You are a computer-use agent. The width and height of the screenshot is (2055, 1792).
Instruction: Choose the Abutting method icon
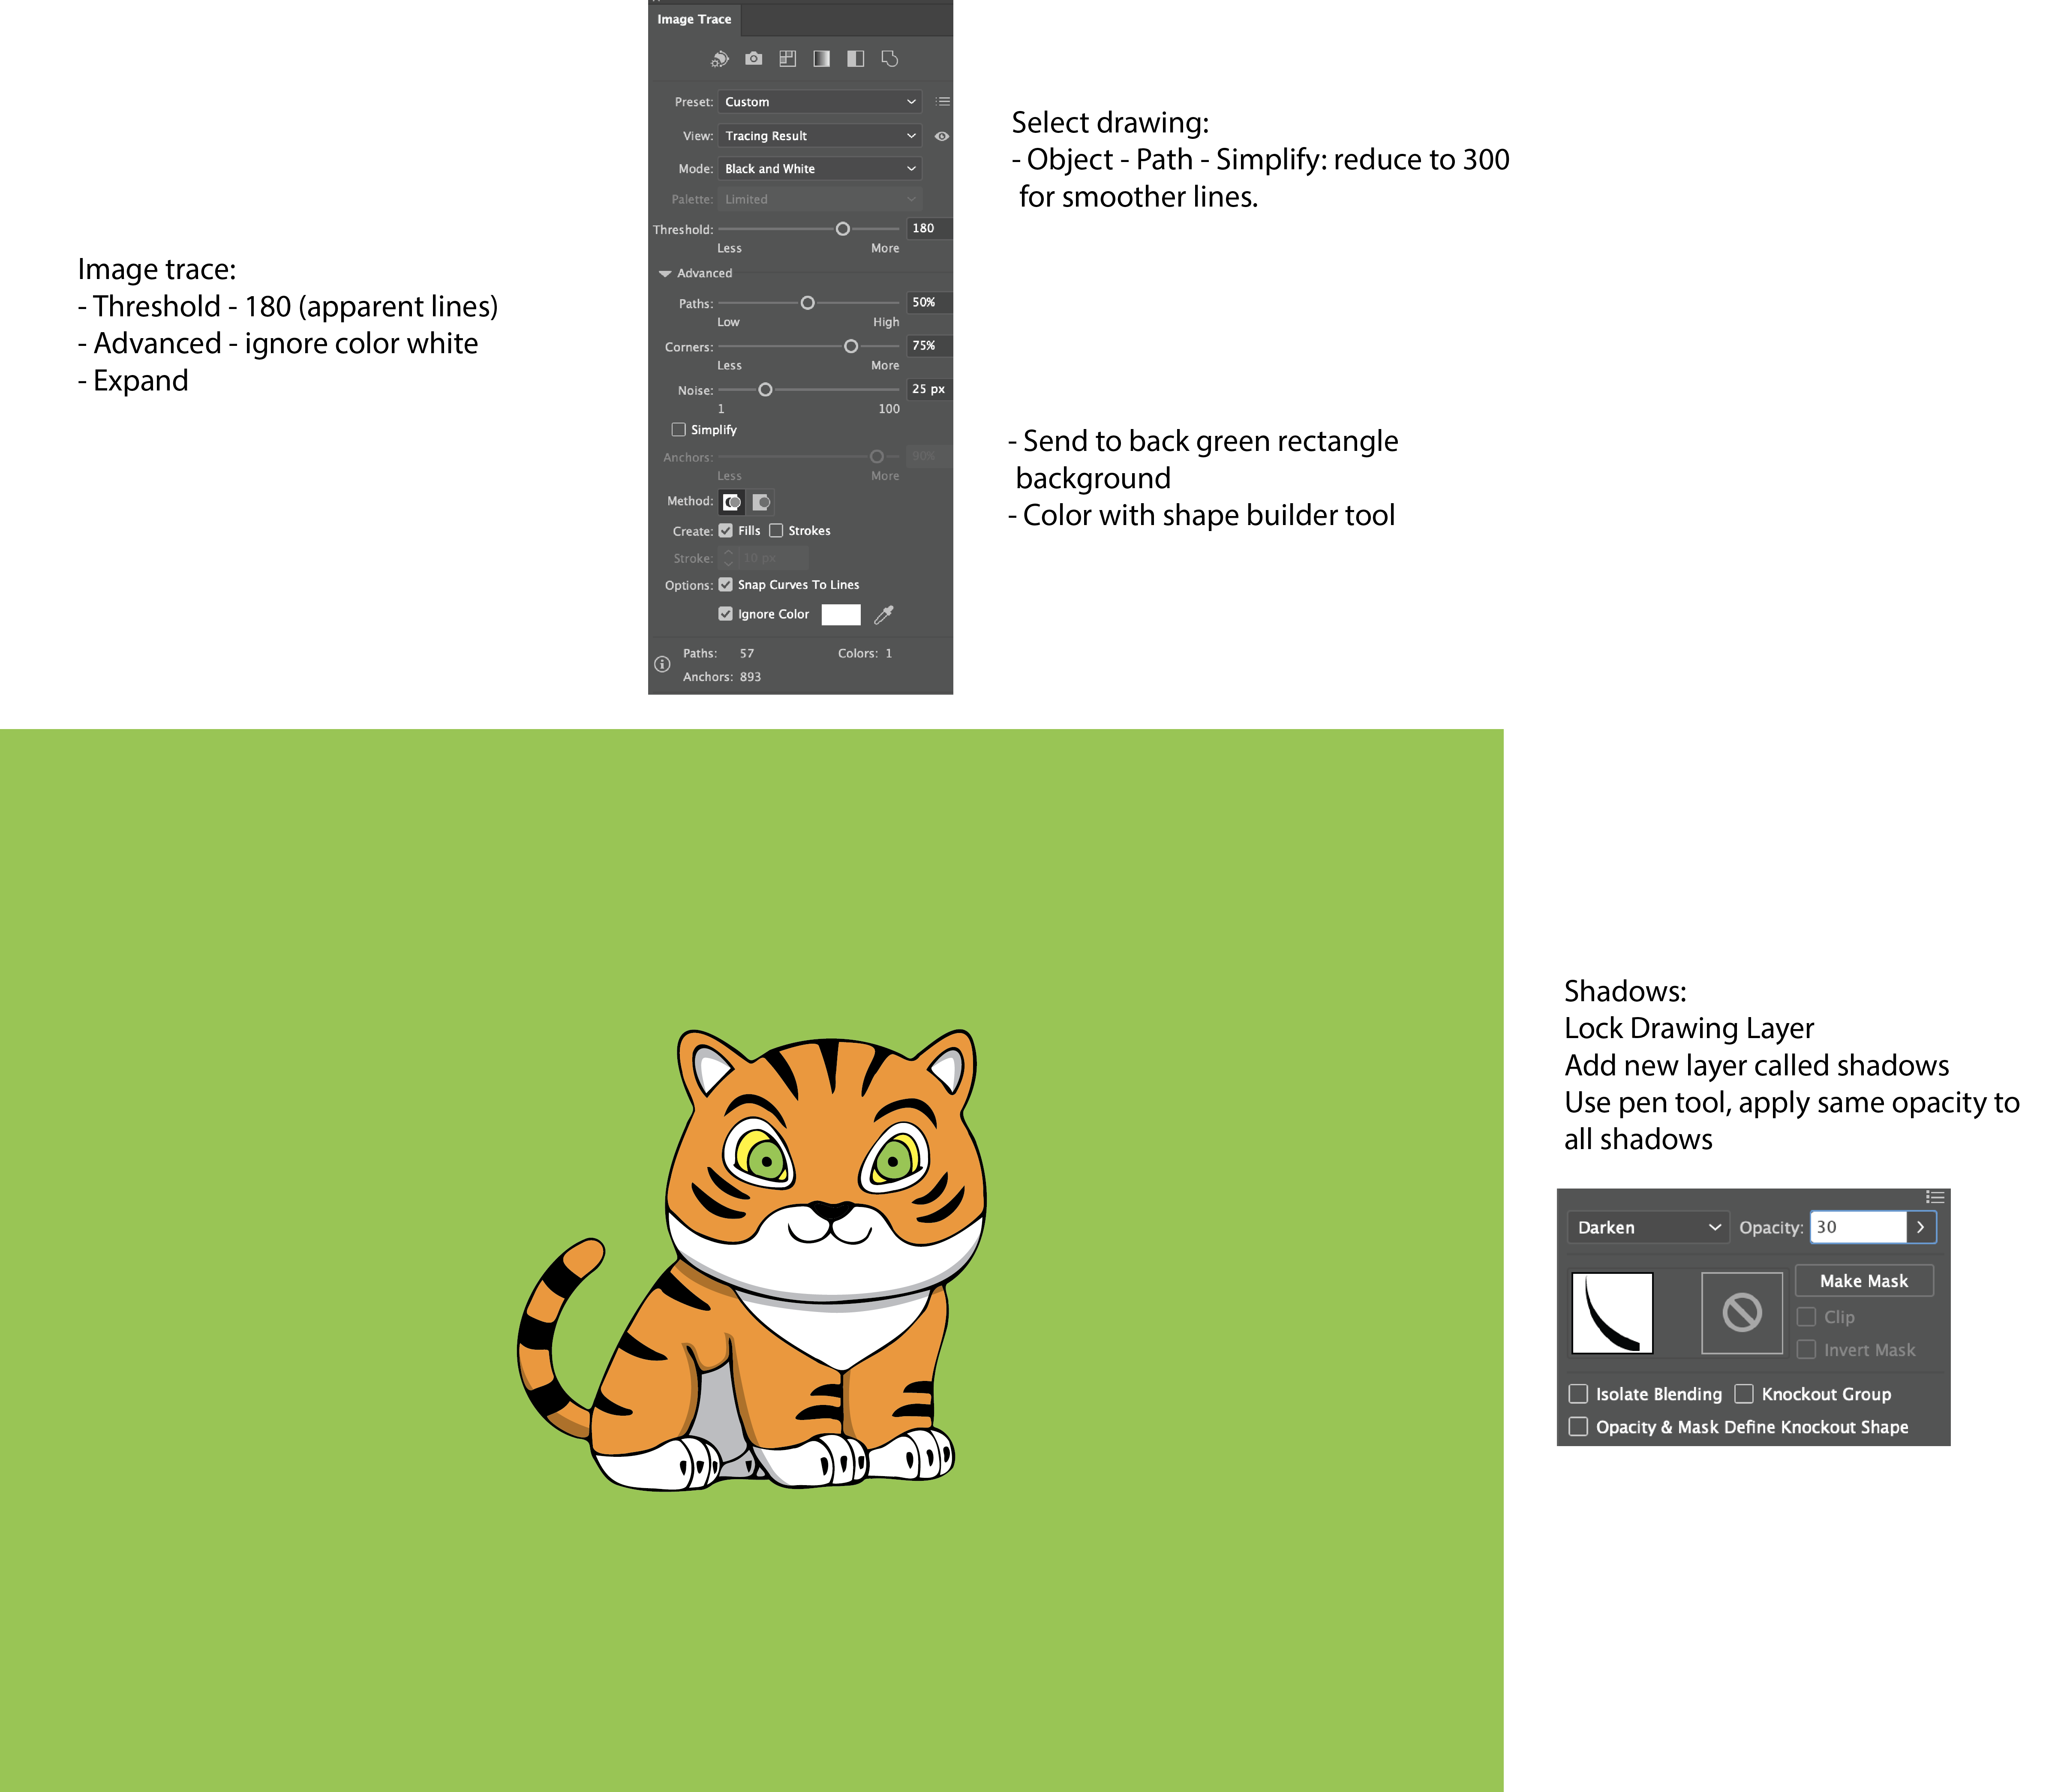coord(732,502)
